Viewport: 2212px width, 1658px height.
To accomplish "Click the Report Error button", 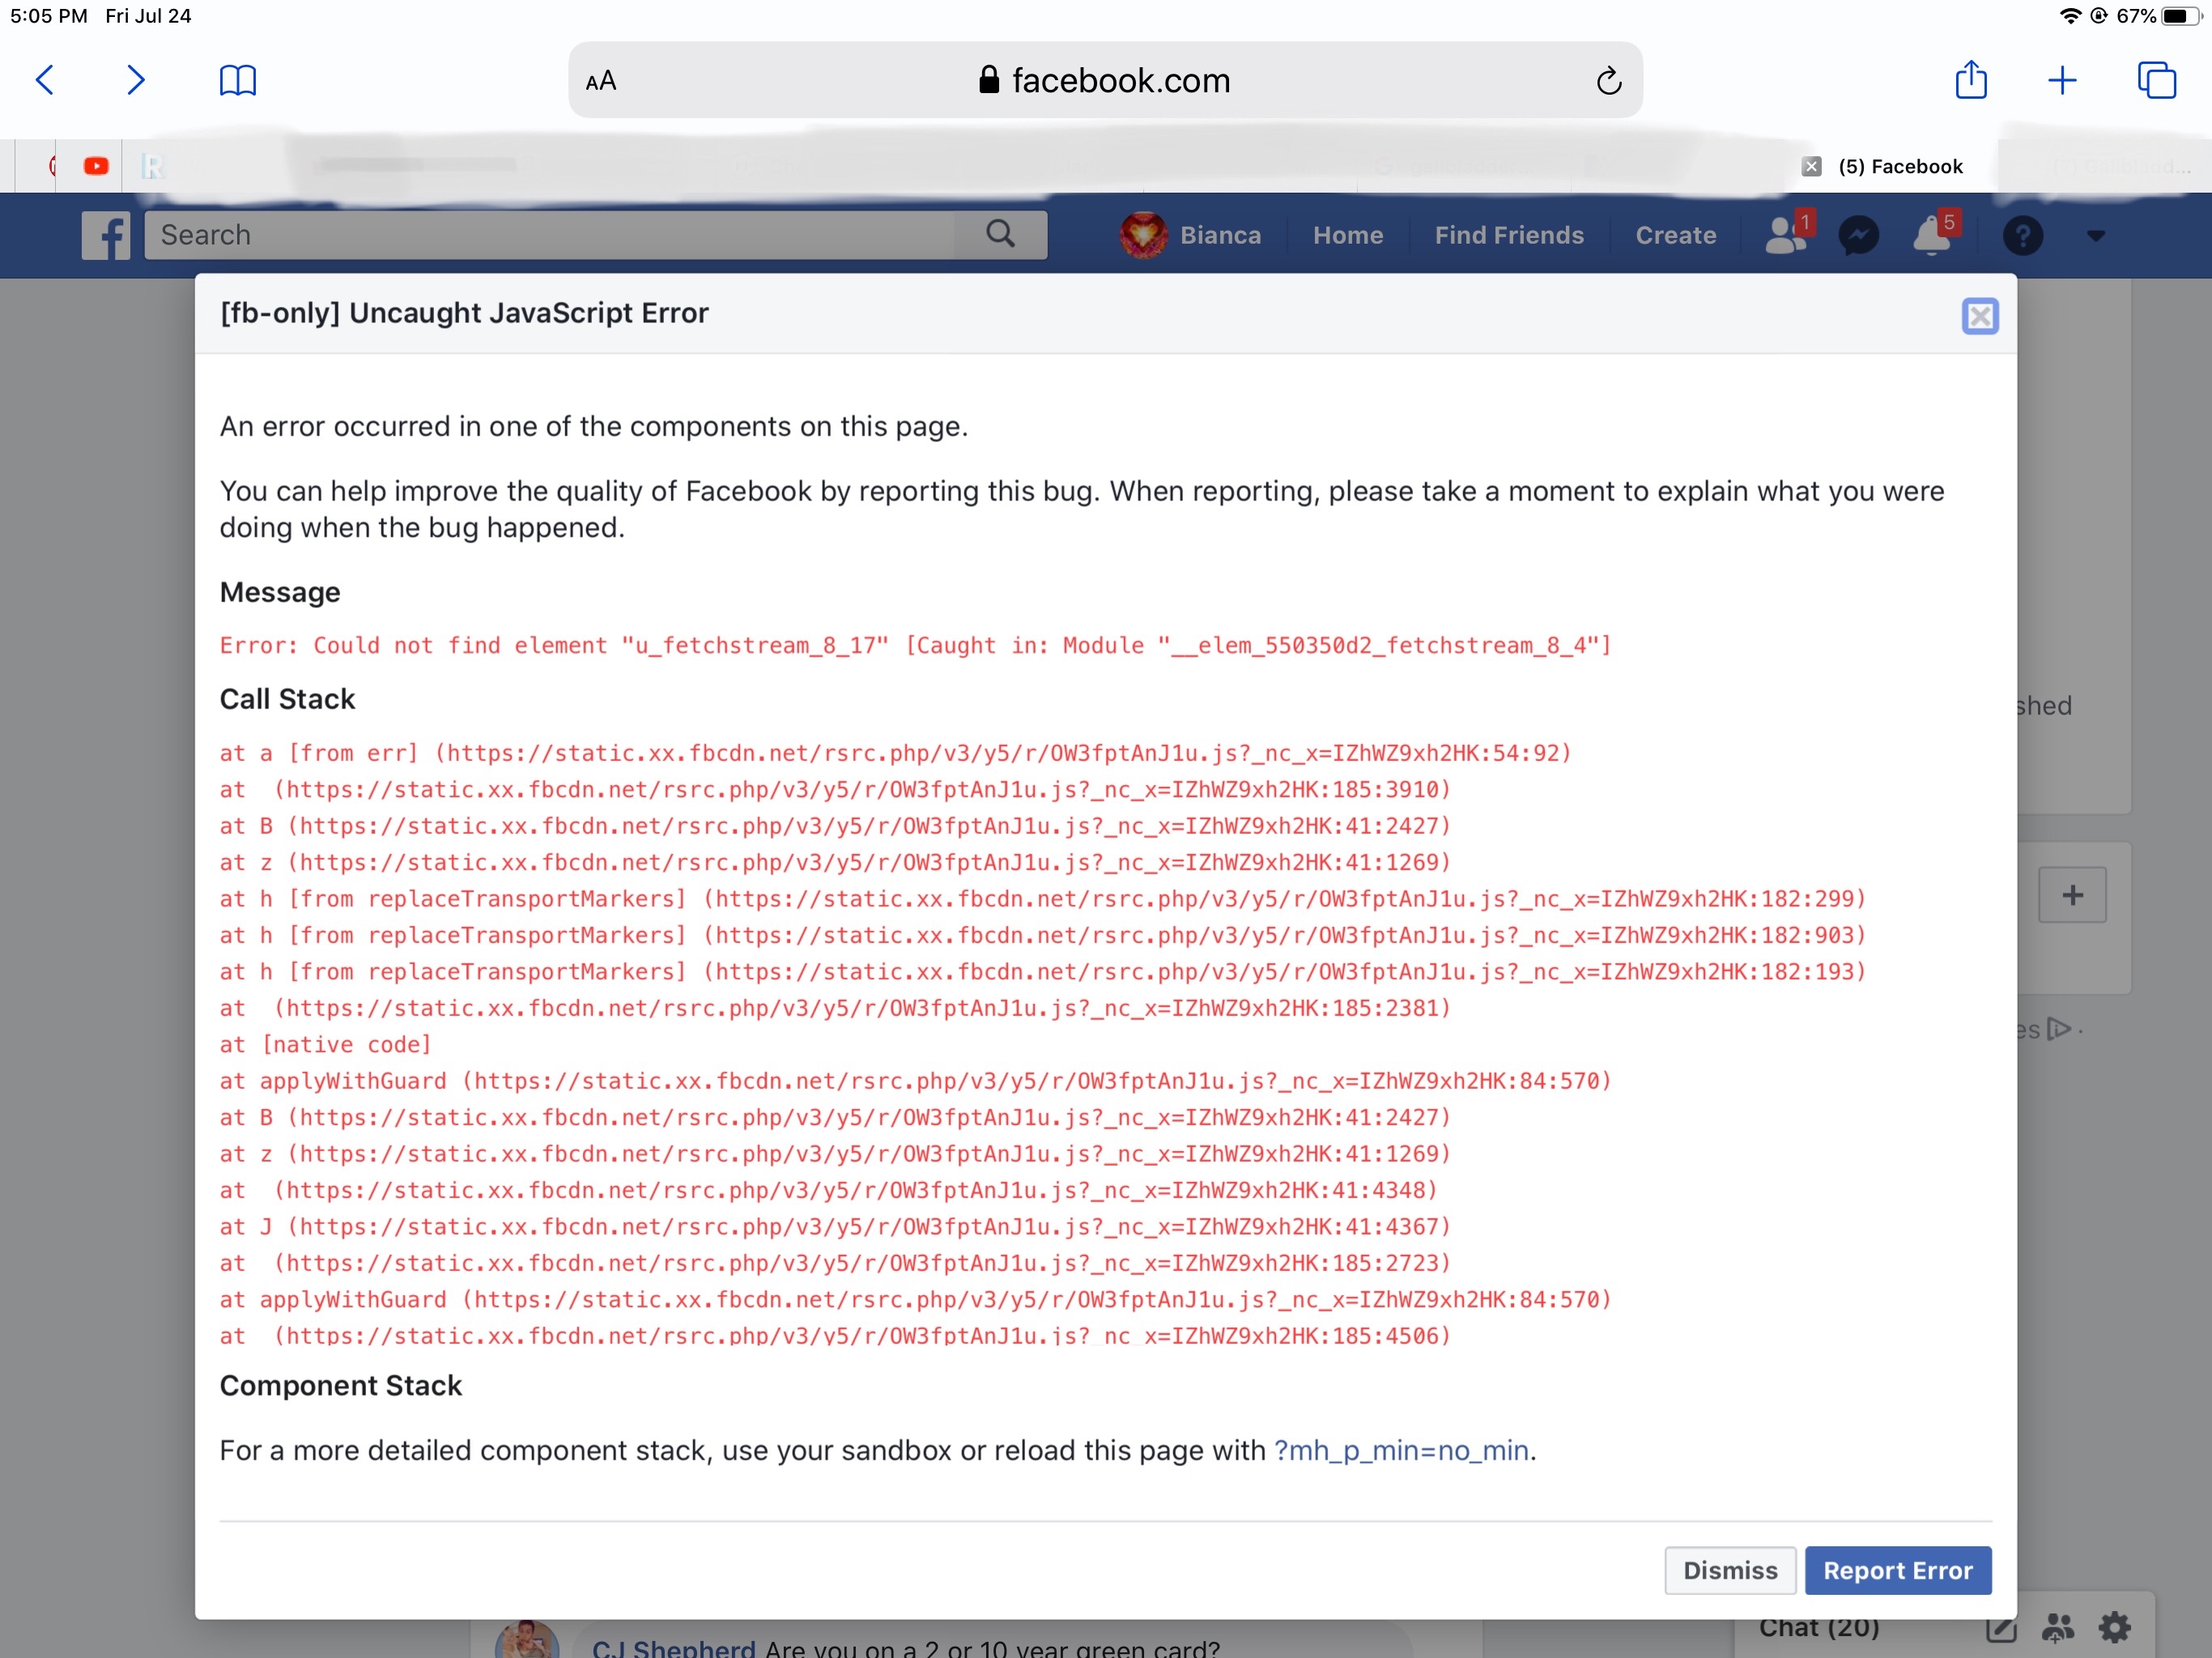I will pyautogui.click(x=1897, y=1570).
